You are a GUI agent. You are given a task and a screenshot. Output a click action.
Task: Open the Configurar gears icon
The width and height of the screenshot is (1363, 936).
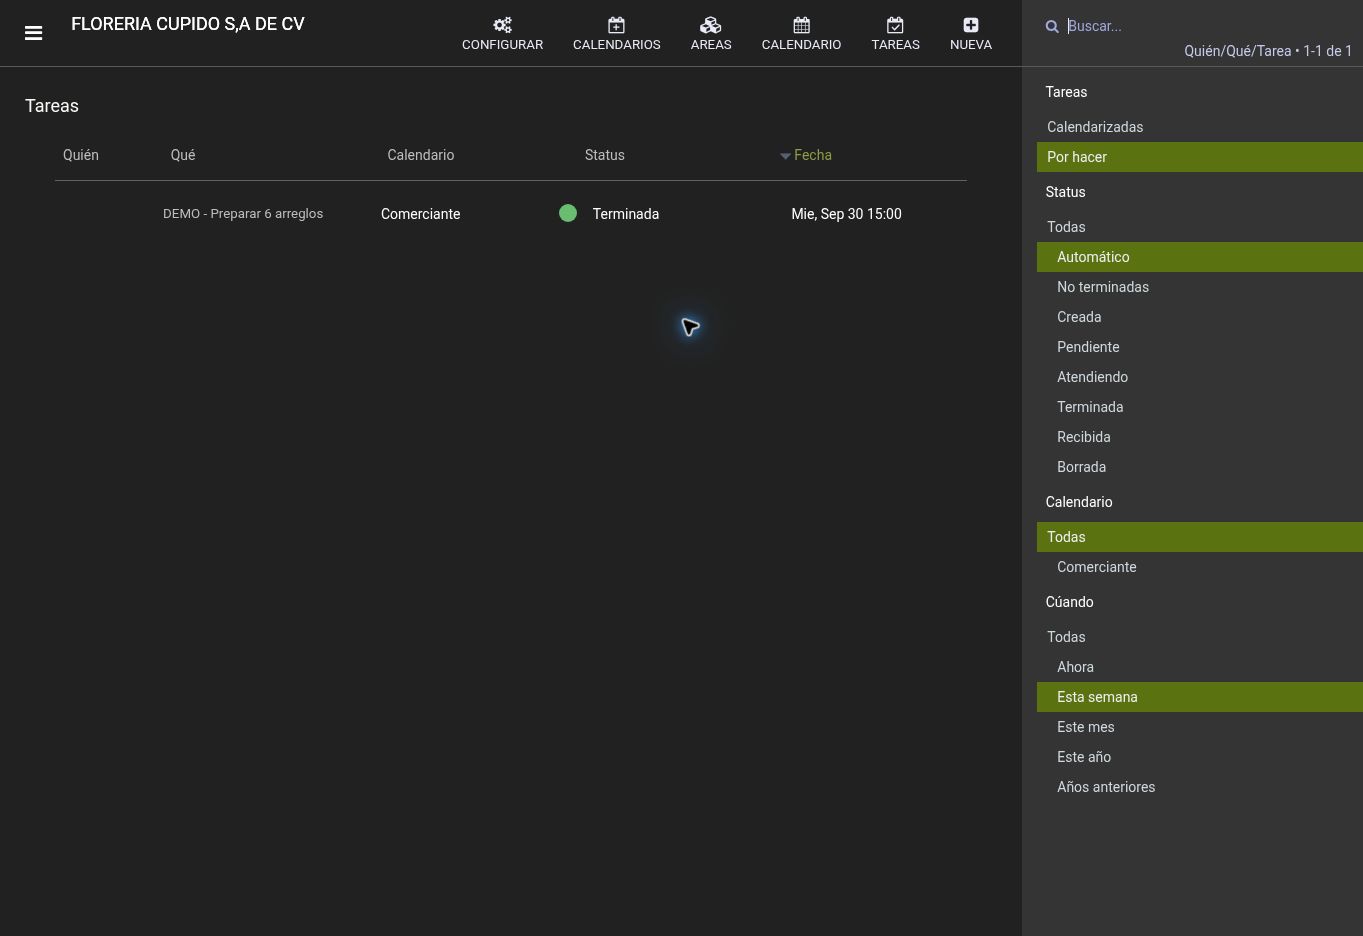(x=502, y=25)
